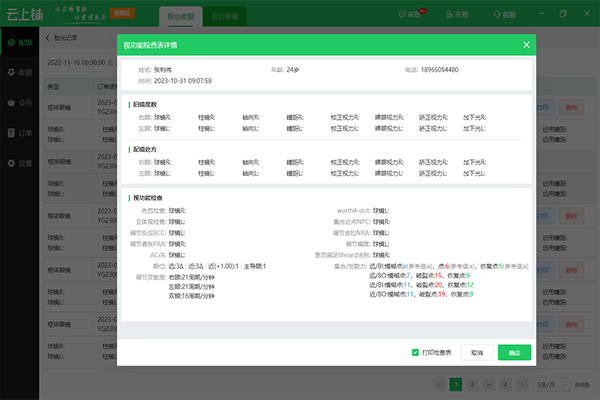Toggle the 打印检查表 checkbox
This screenshot has width=600, height=400.
tap(416, 352)
